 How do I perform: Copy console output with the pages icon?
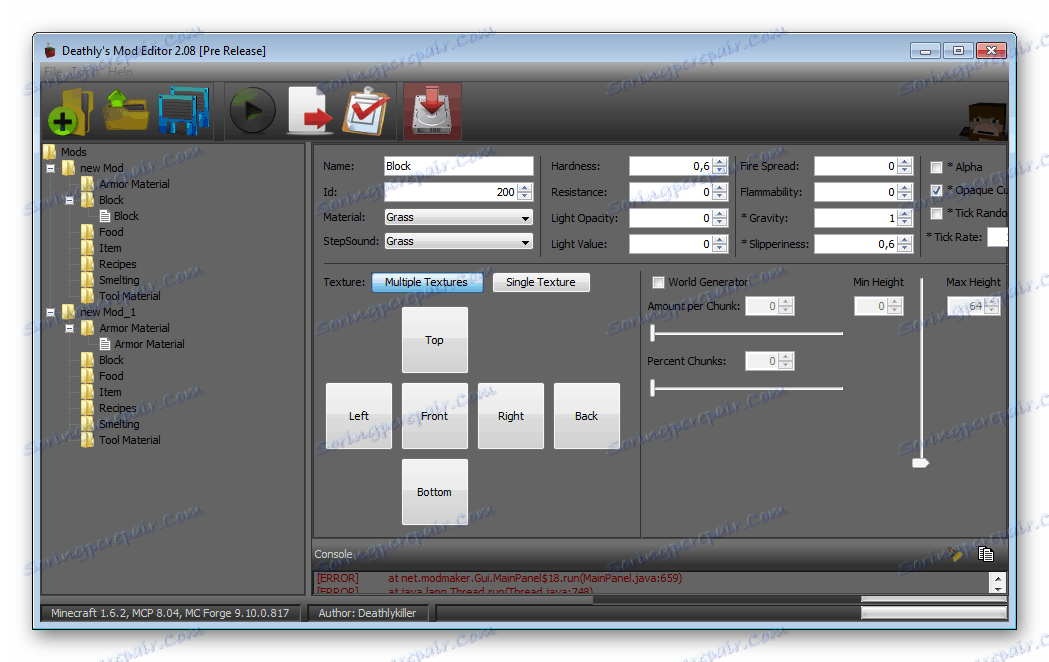pos(985,554)
